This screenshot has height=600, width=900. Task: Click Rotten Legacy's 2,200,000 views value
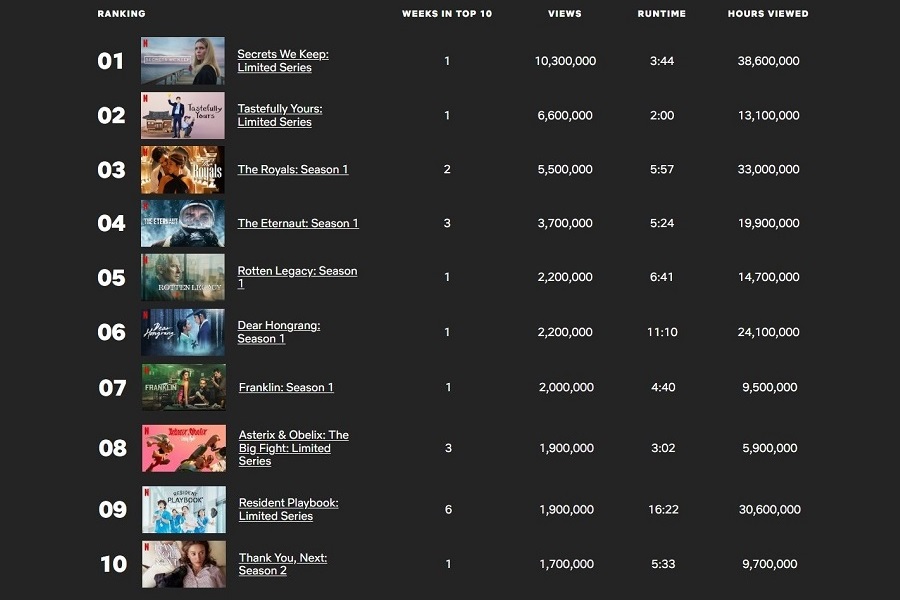point(565,277)
